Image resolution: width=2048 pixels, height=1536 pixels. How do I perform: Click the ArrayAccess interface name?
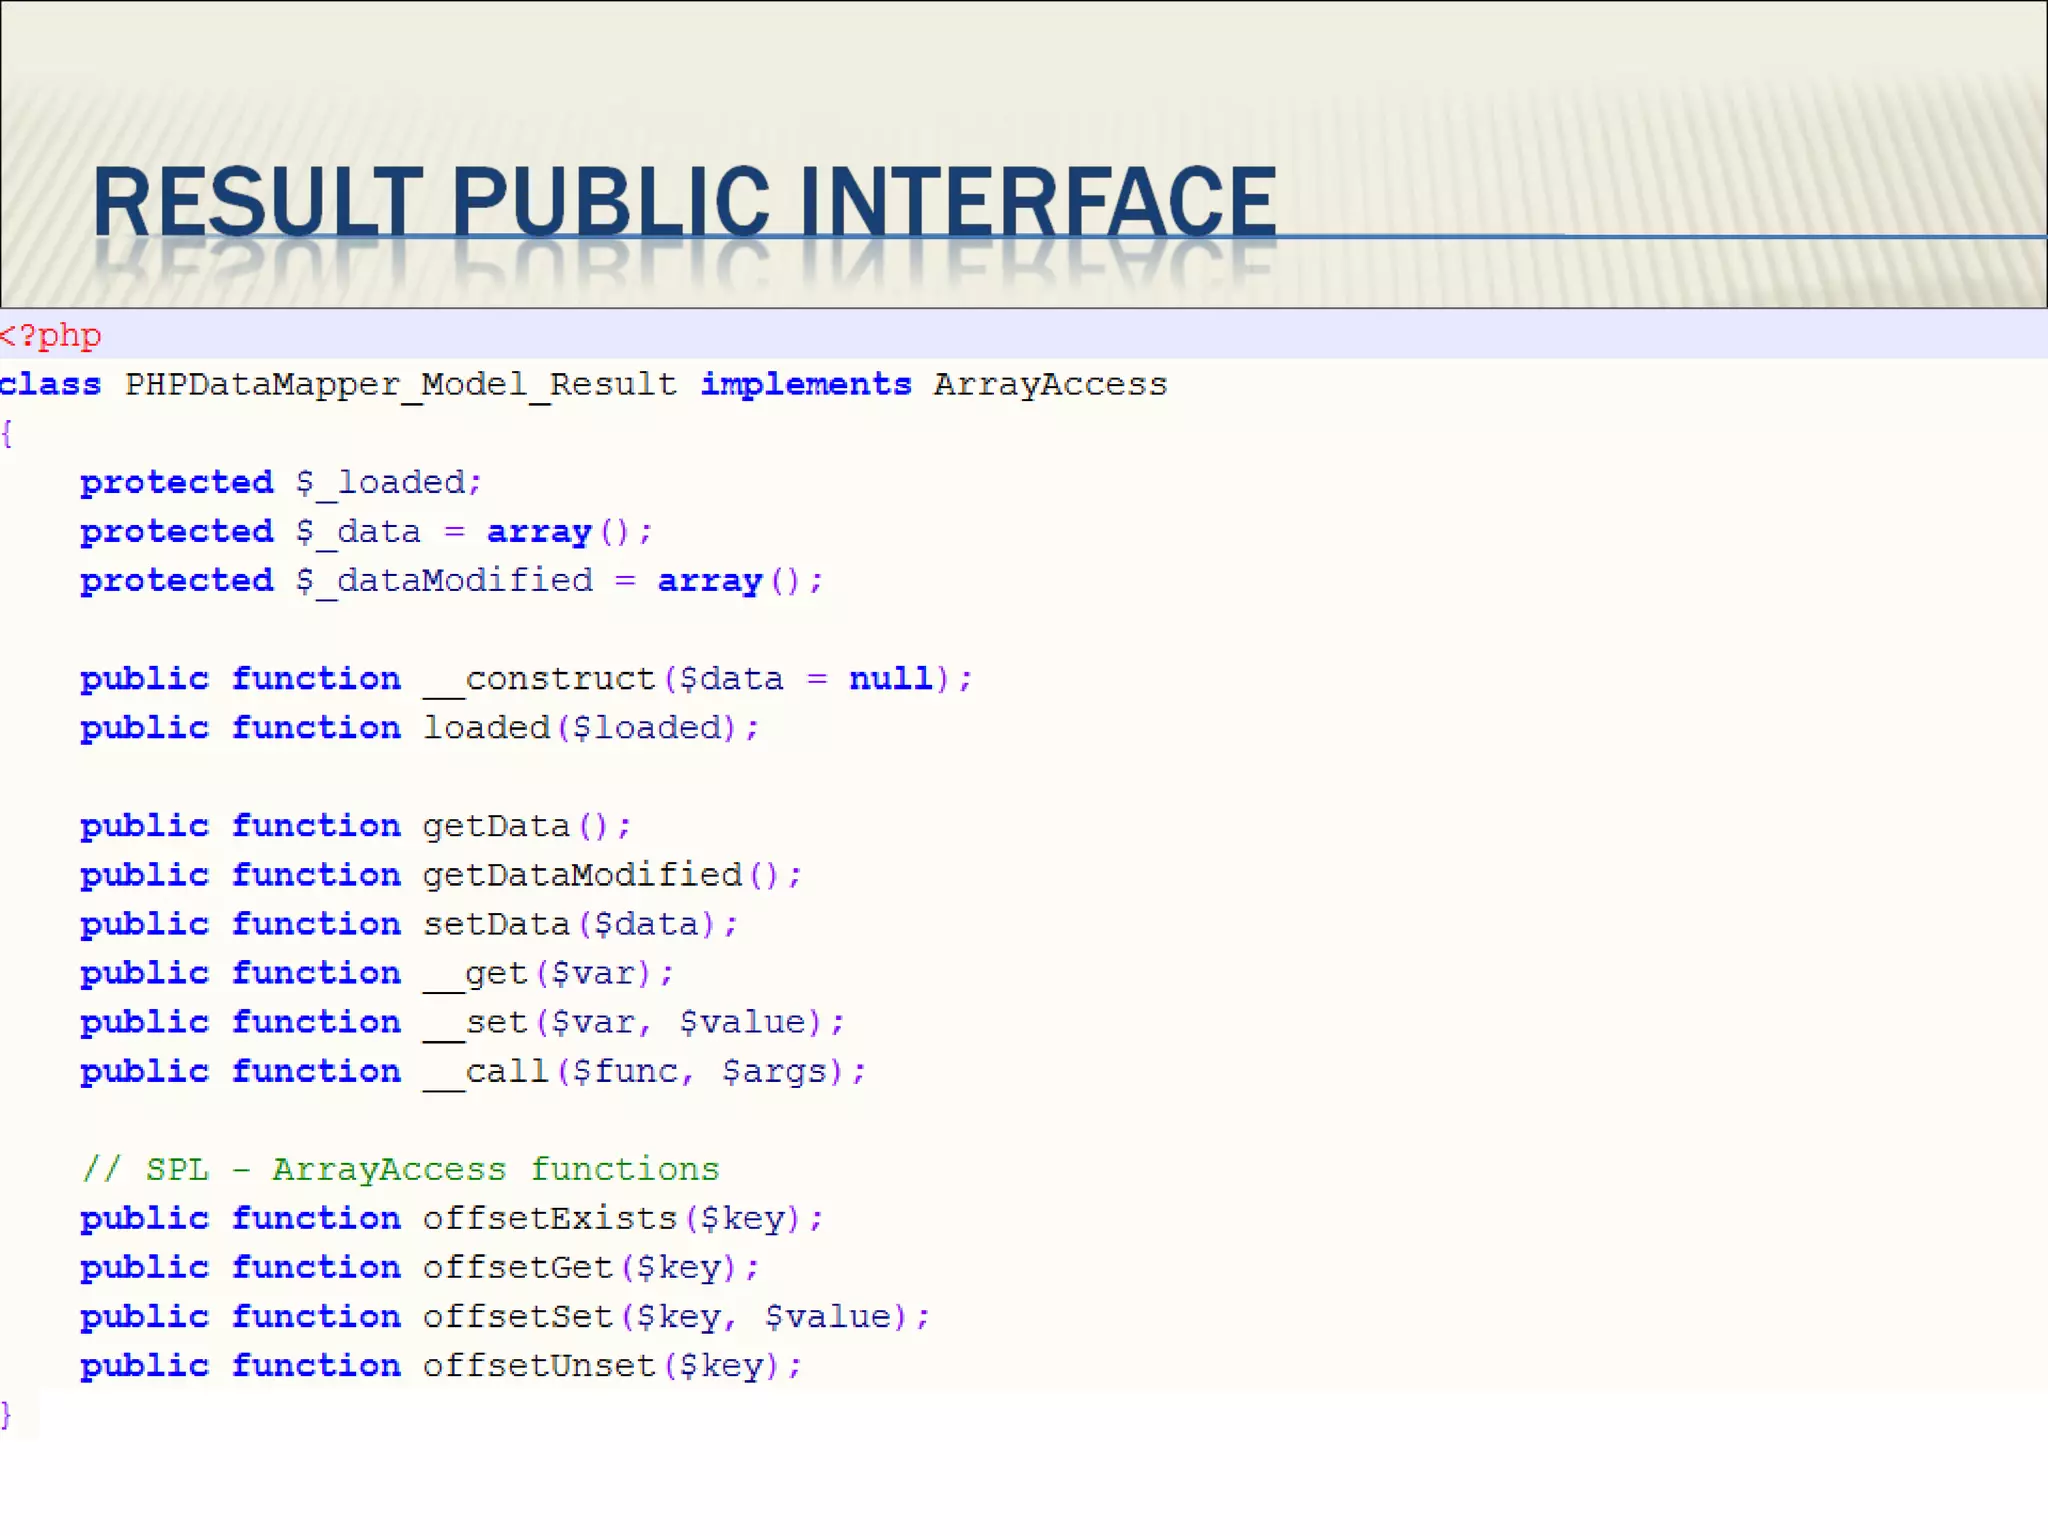coord(1051,385)
